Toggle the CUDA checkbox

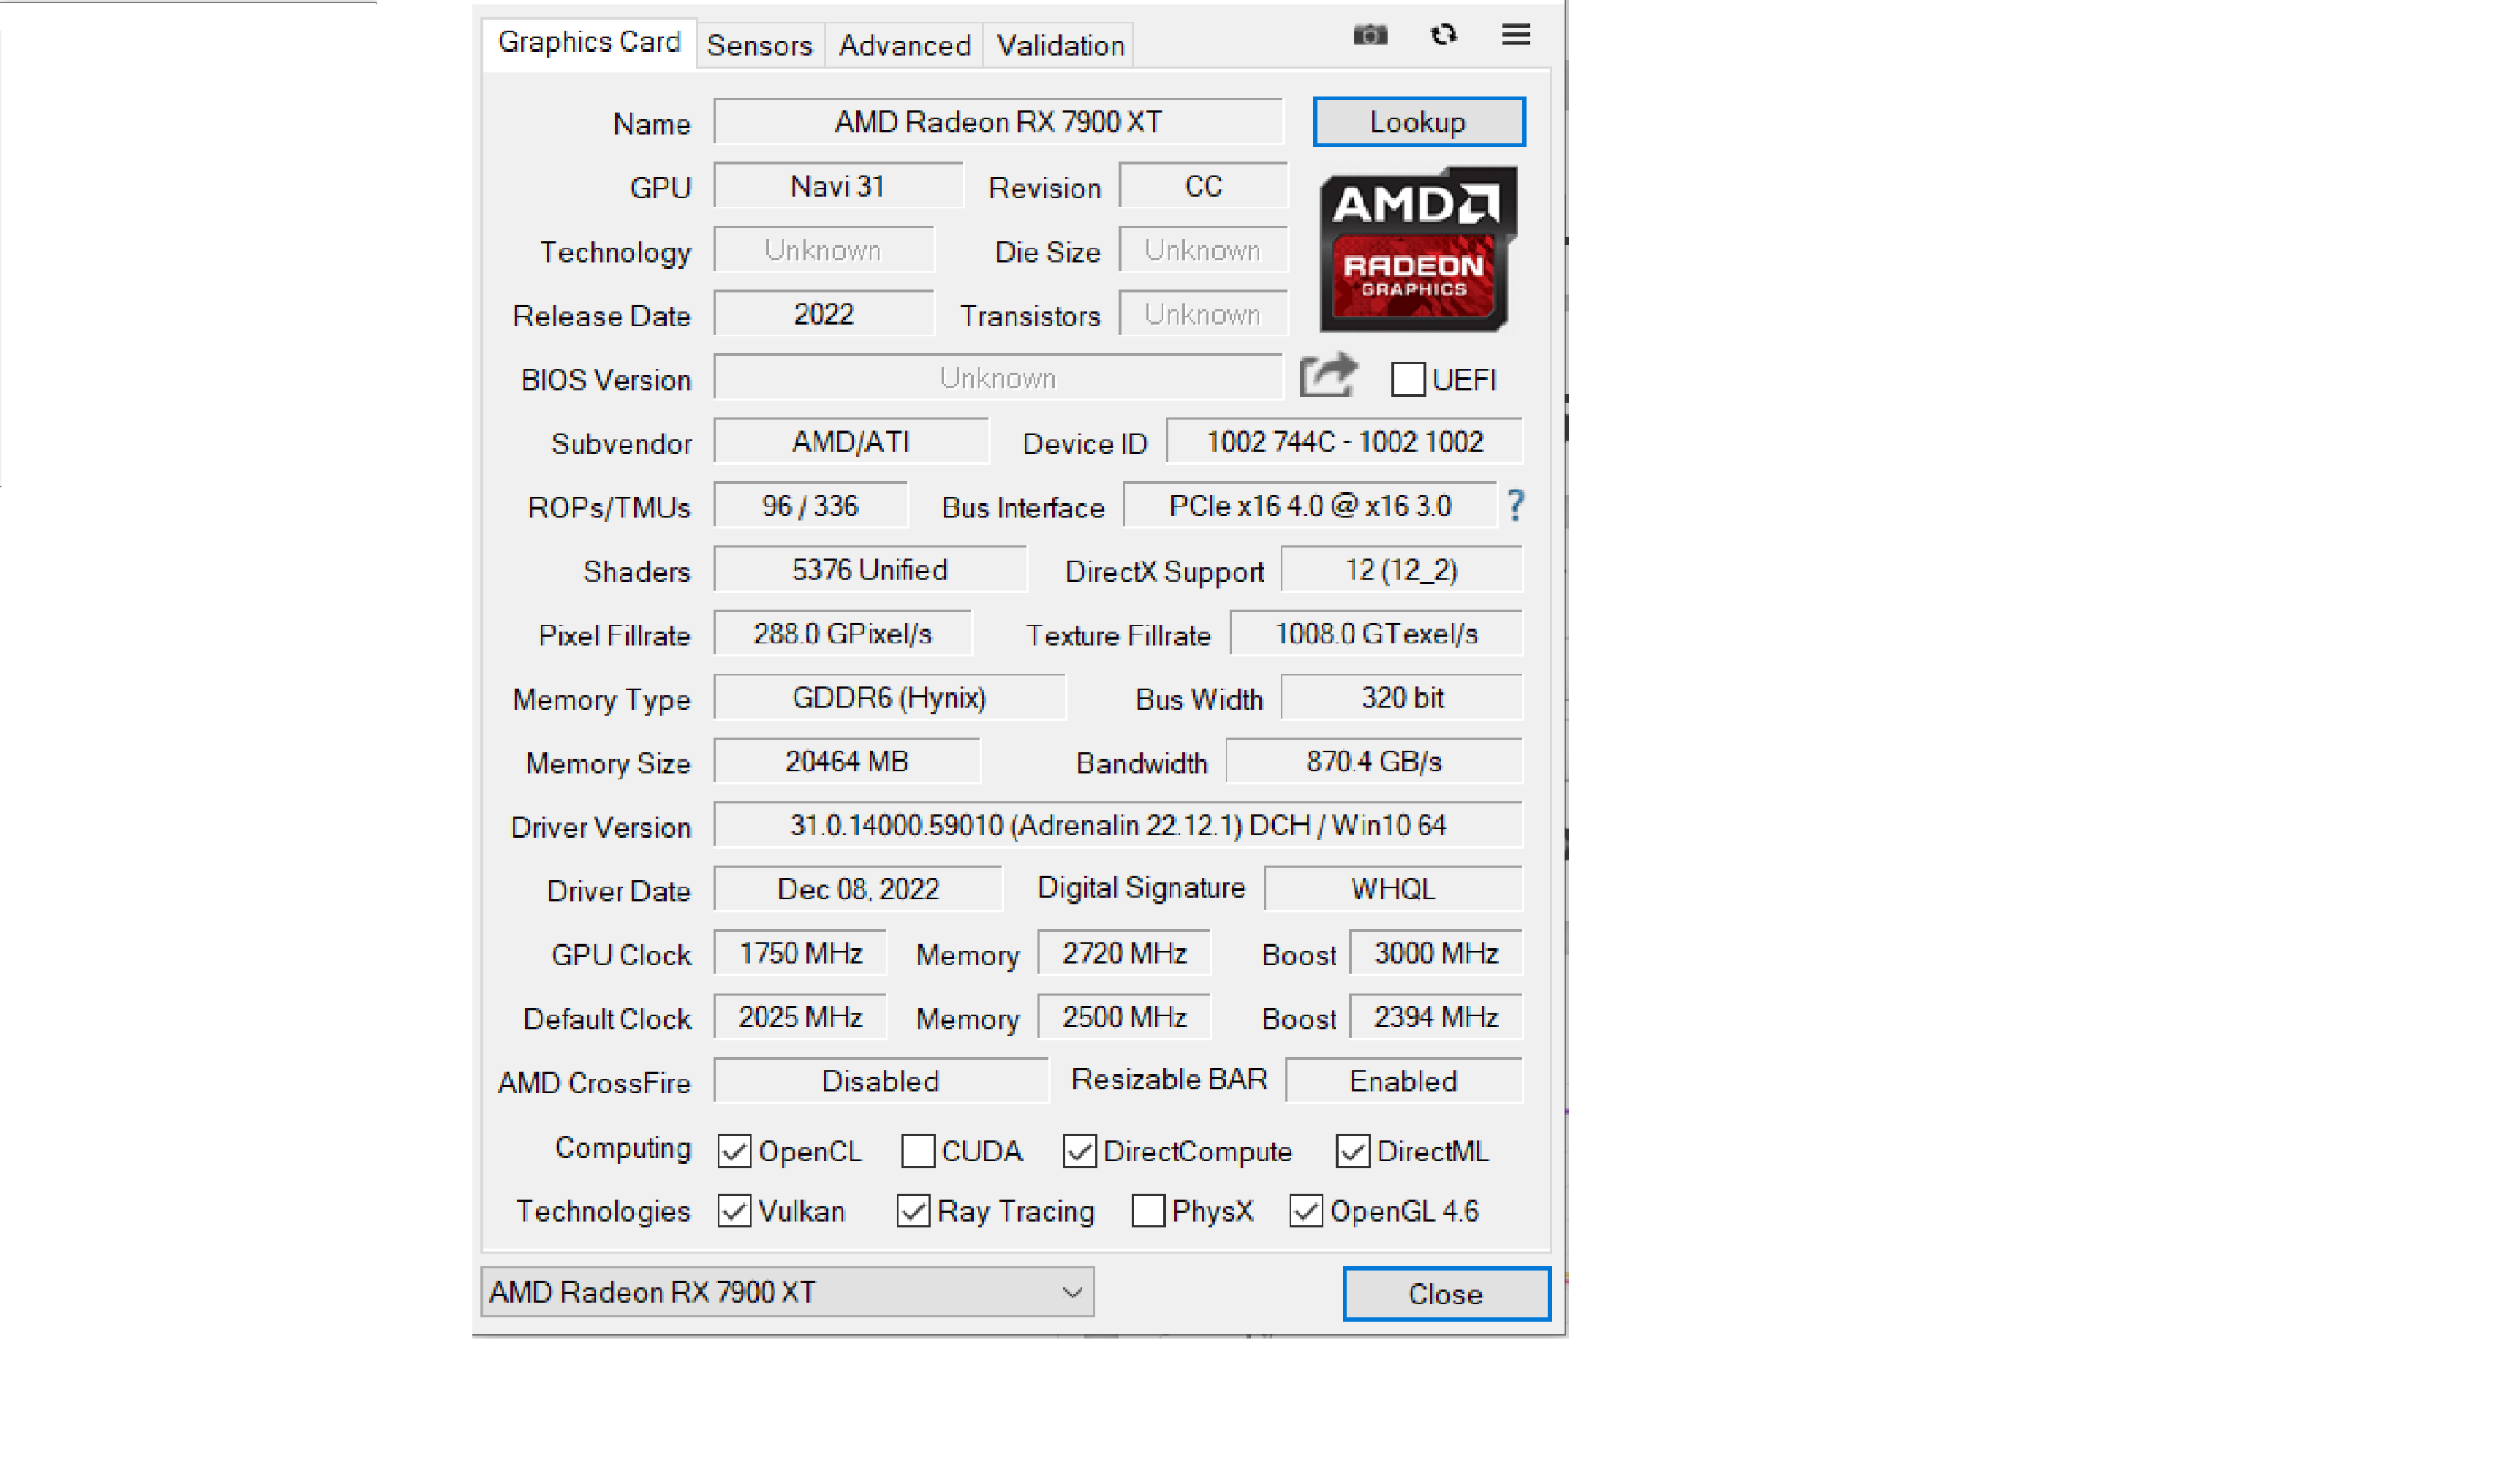click(917, 1151)
